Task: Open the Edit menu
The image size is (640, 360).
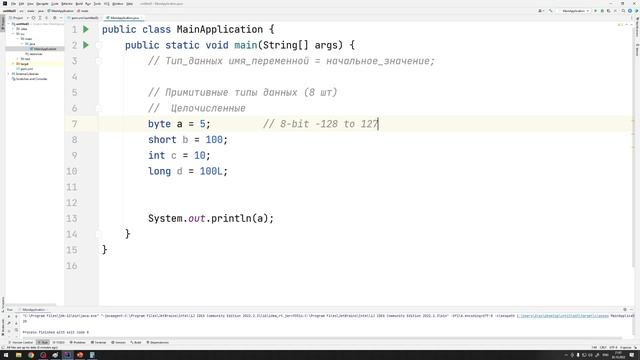Action: 21,4
